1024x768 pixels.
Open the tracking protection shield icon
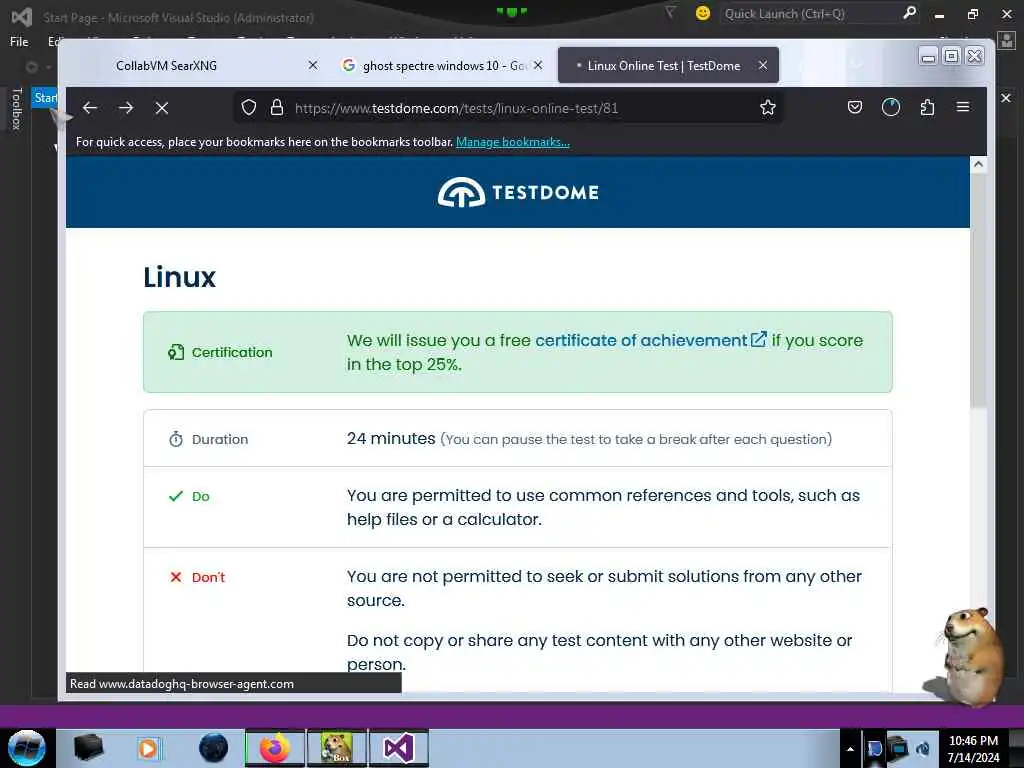click(249, 108)
